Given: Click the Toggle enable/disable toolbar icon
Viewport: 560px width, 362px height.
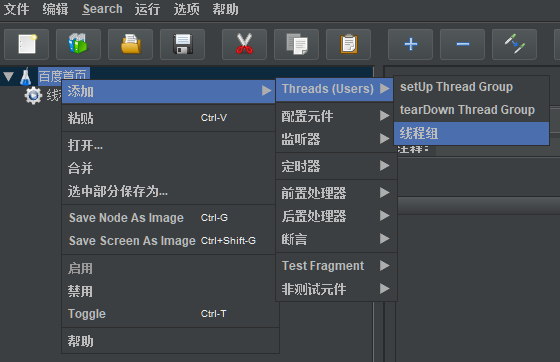Looking at the screenshot, I should (514, 44).
